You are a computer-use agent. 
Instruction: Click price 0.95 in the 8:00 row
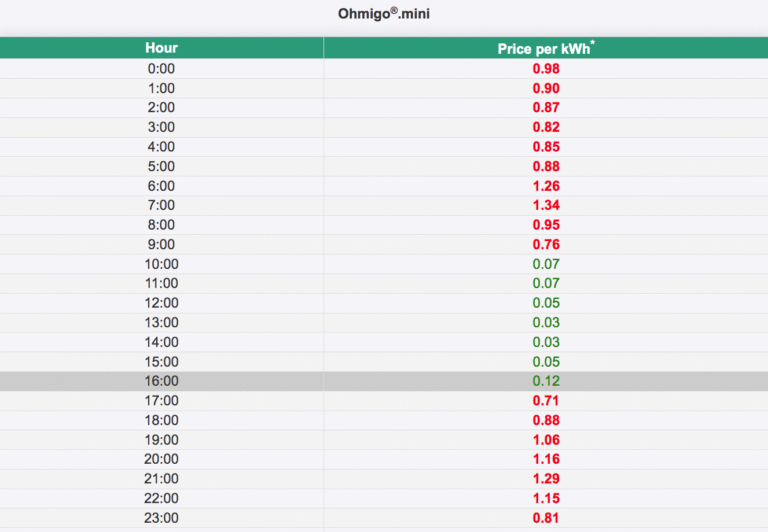[546, 225]
